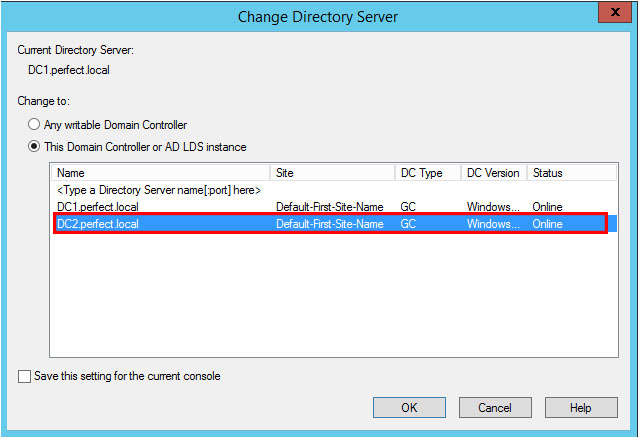Viewport: 639px width, 438px height.
Task: Close the Change Directory Server window
Action: coord(615,12)
